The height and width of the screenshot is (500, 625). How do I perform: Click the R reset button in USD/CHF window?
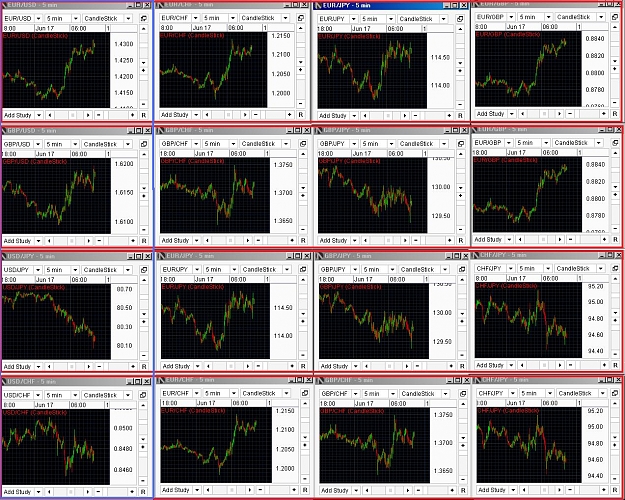click(x=143, y=492)
